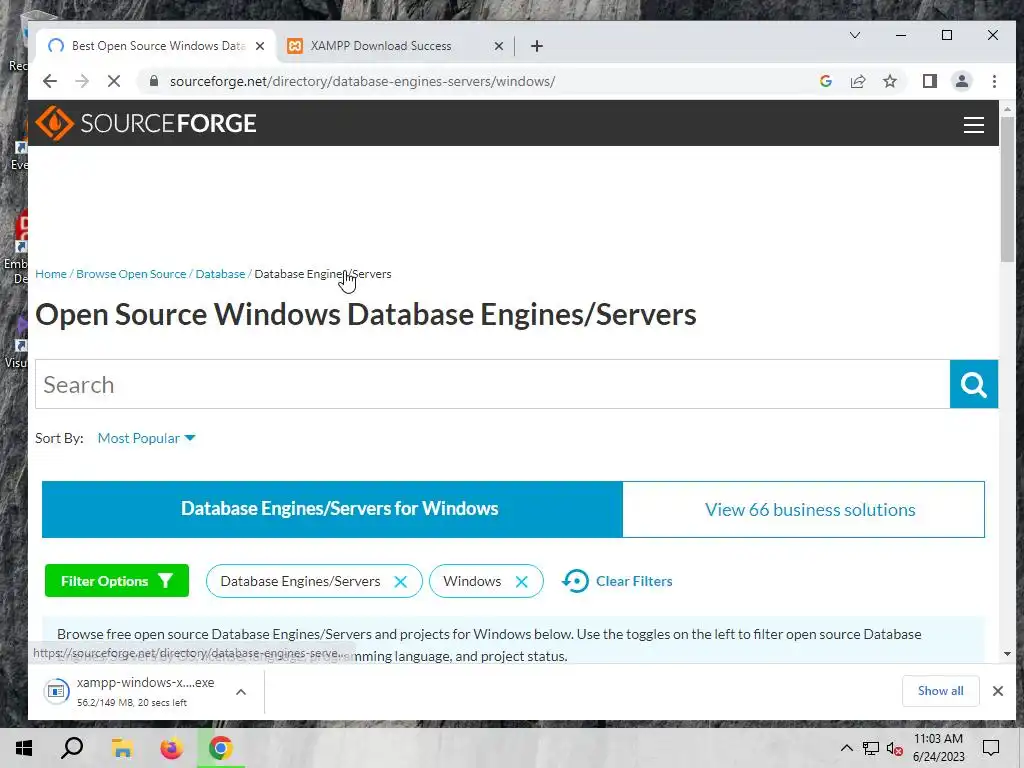Open Chrome profile avatar
The height and width of the screenshot is (768, 1024).
[962, 81]
